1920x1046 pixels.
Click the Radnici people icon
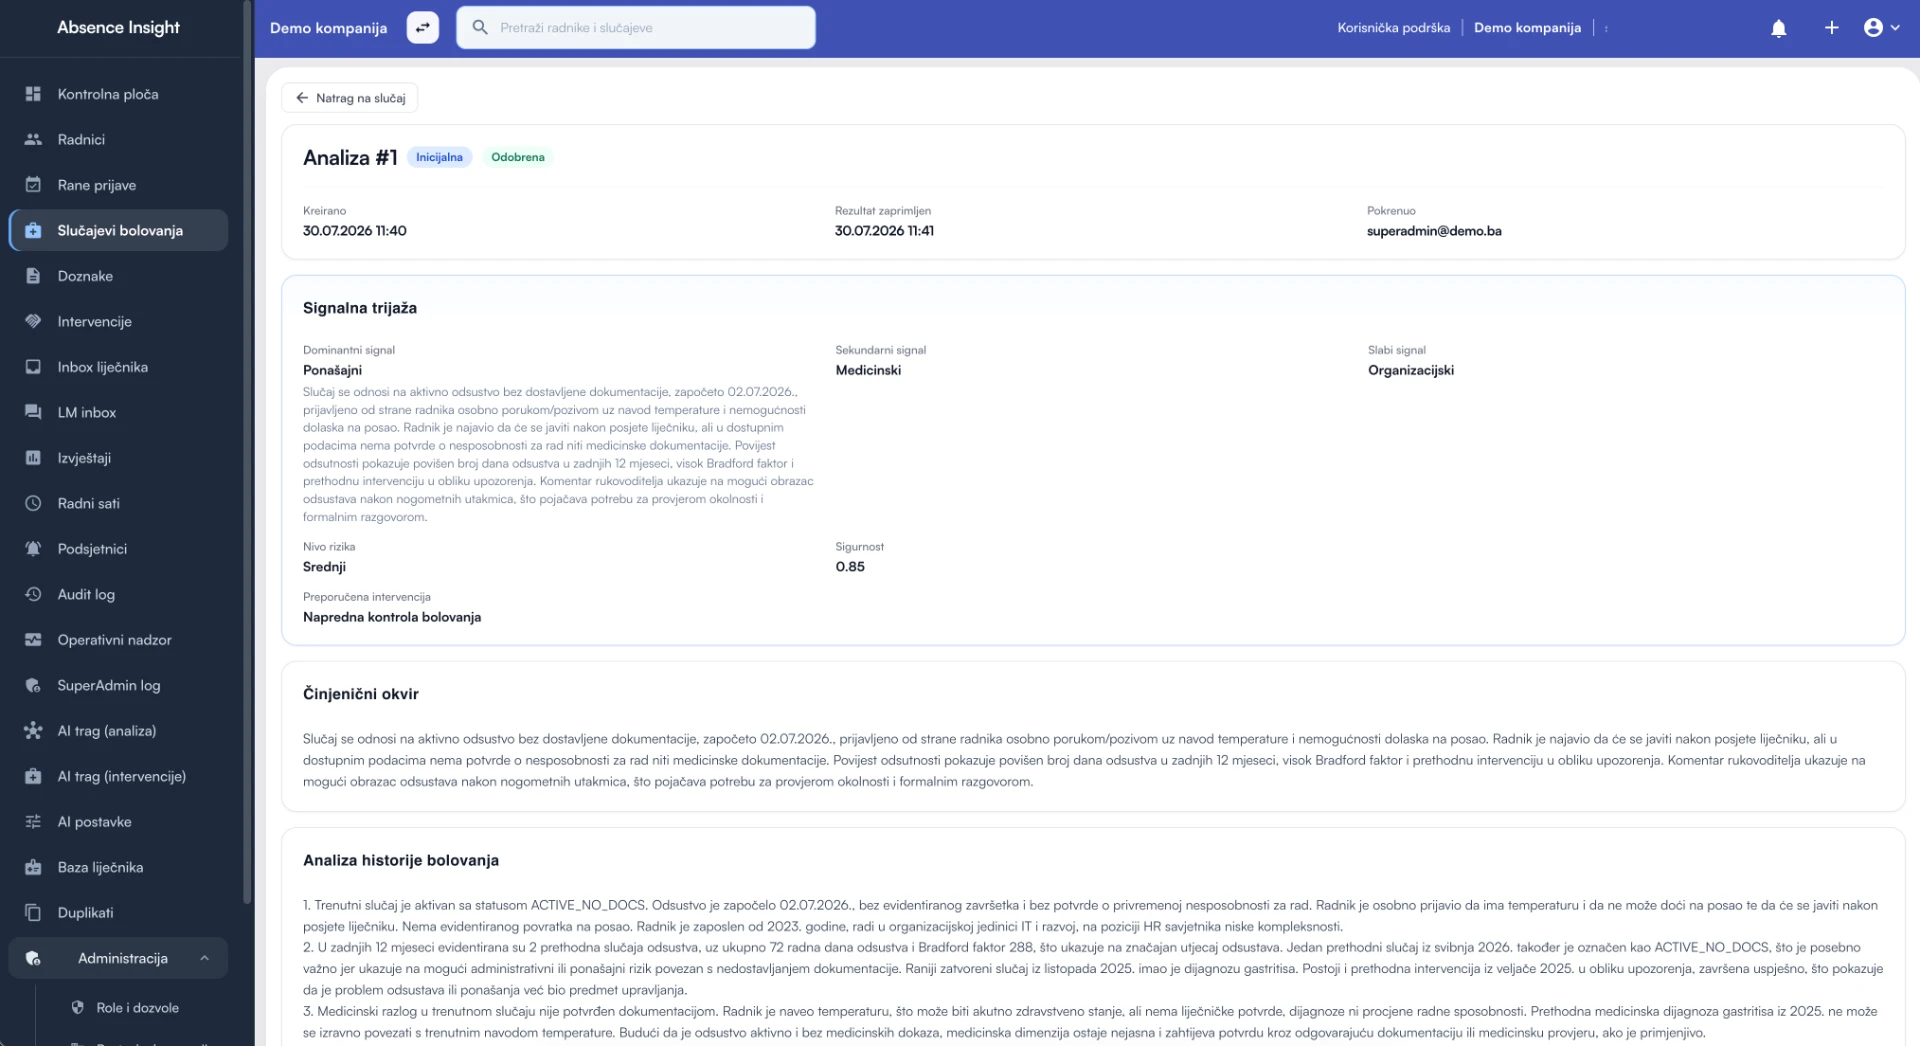(33, 139)
